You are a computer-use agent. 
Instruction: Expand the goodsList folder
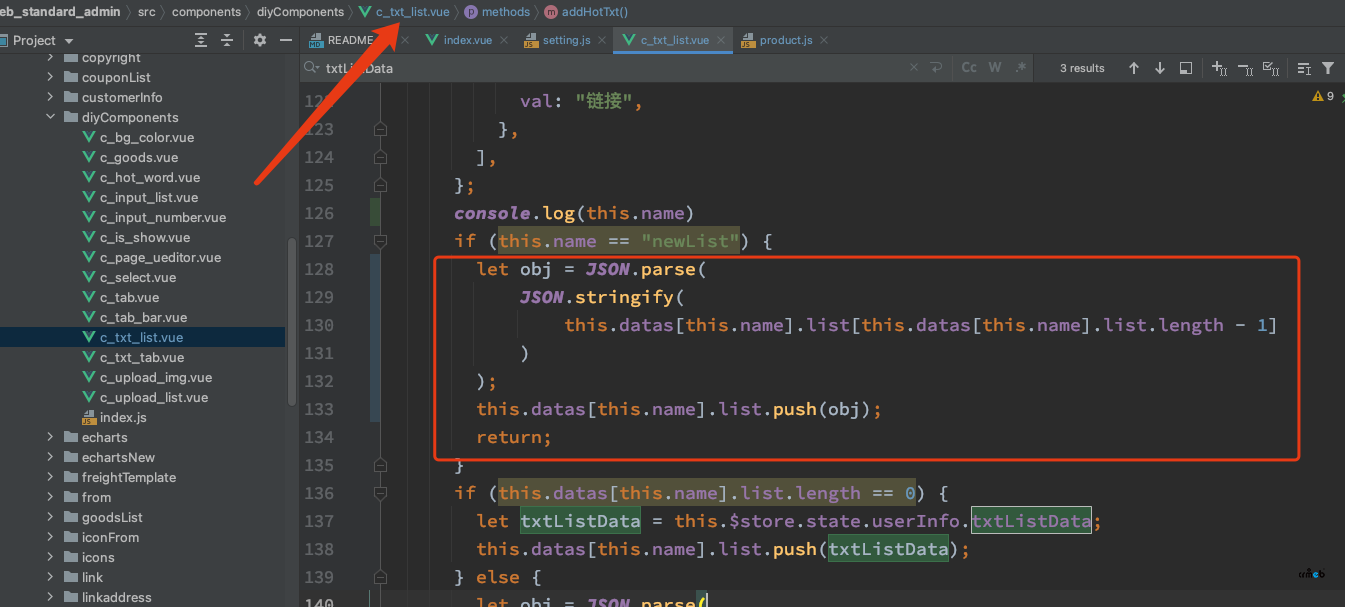[x=50, y=517]
